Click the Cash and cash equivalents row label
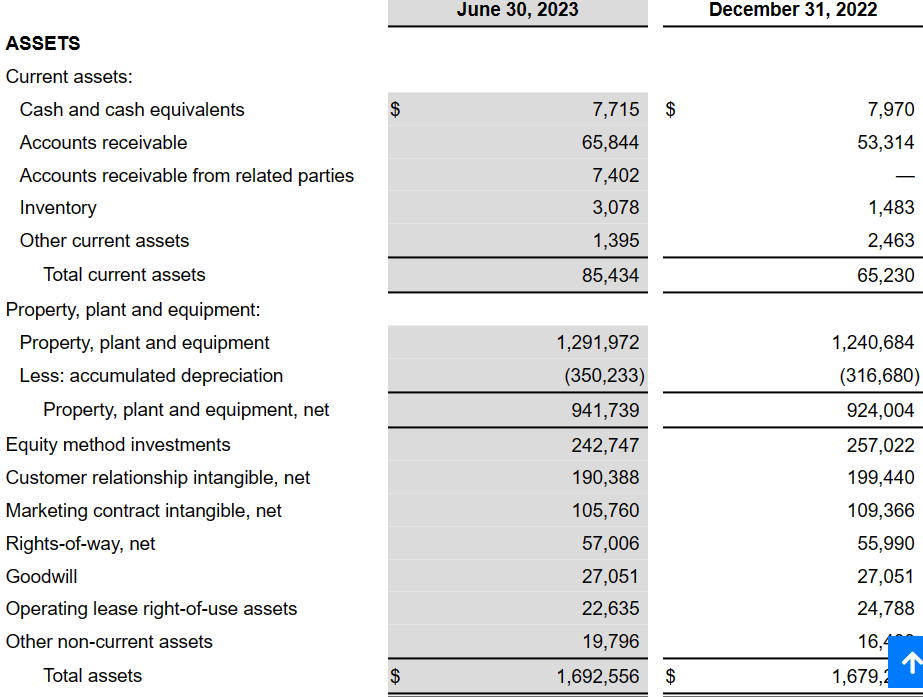 coord(132,110)
